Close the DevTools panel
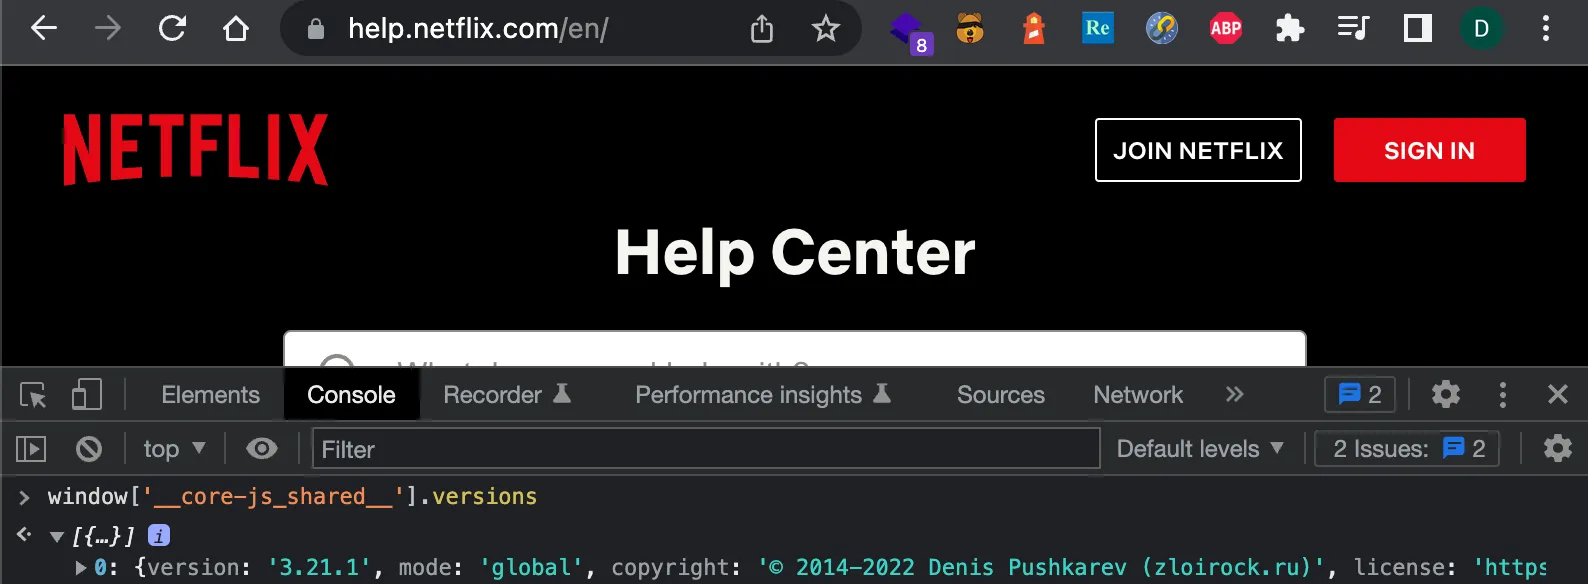The width and height of the screenshot is (1588, 584). click(x=1558, y=394)
